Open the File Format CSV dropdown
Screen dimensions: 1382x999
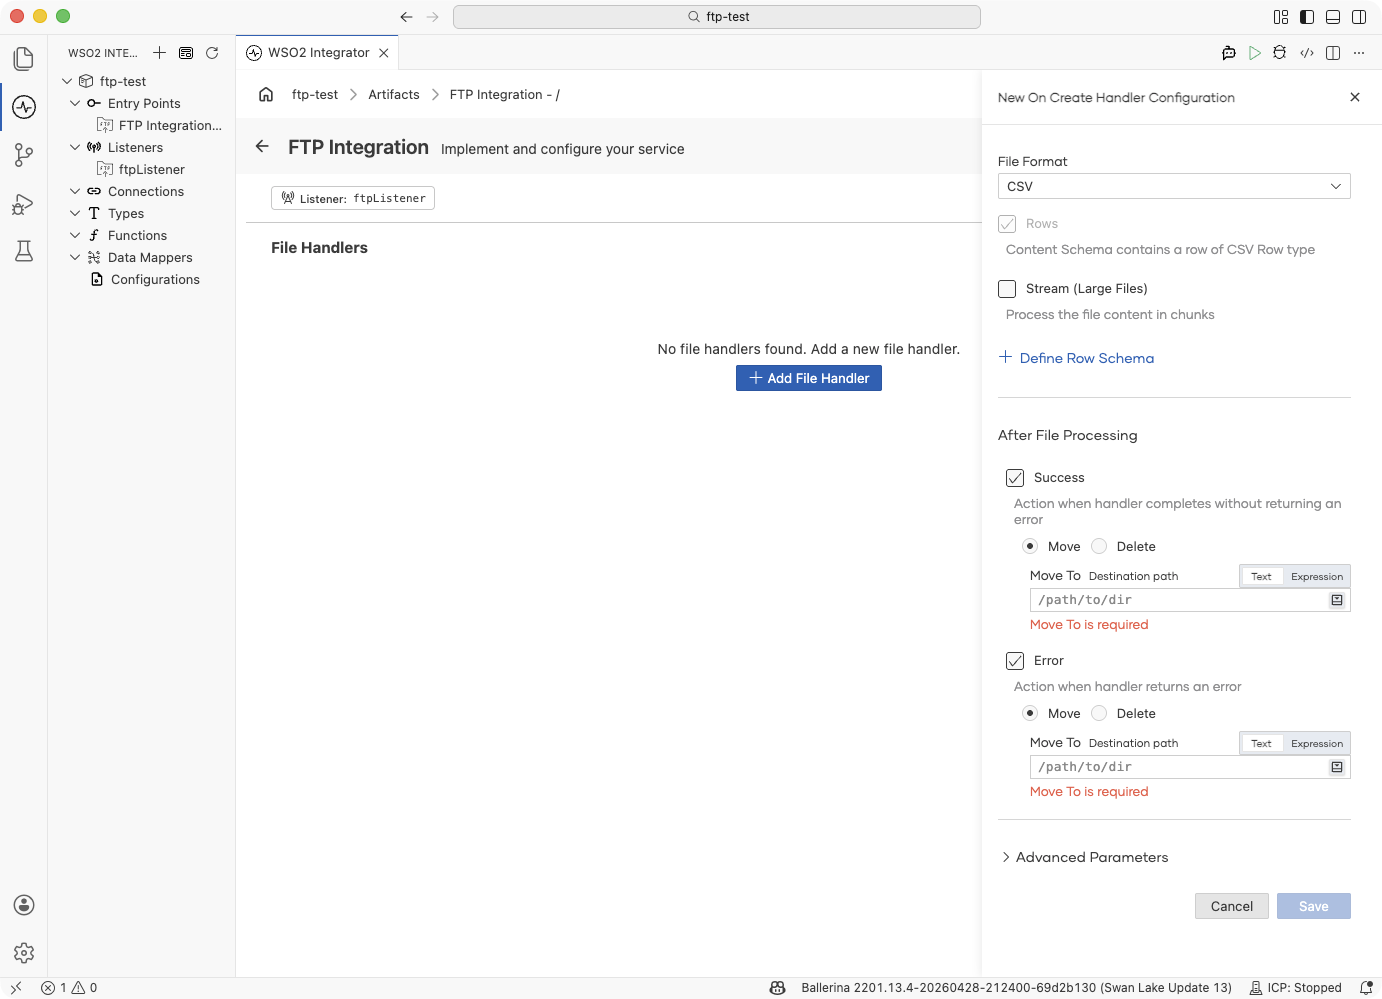(x=1174, y=186)
